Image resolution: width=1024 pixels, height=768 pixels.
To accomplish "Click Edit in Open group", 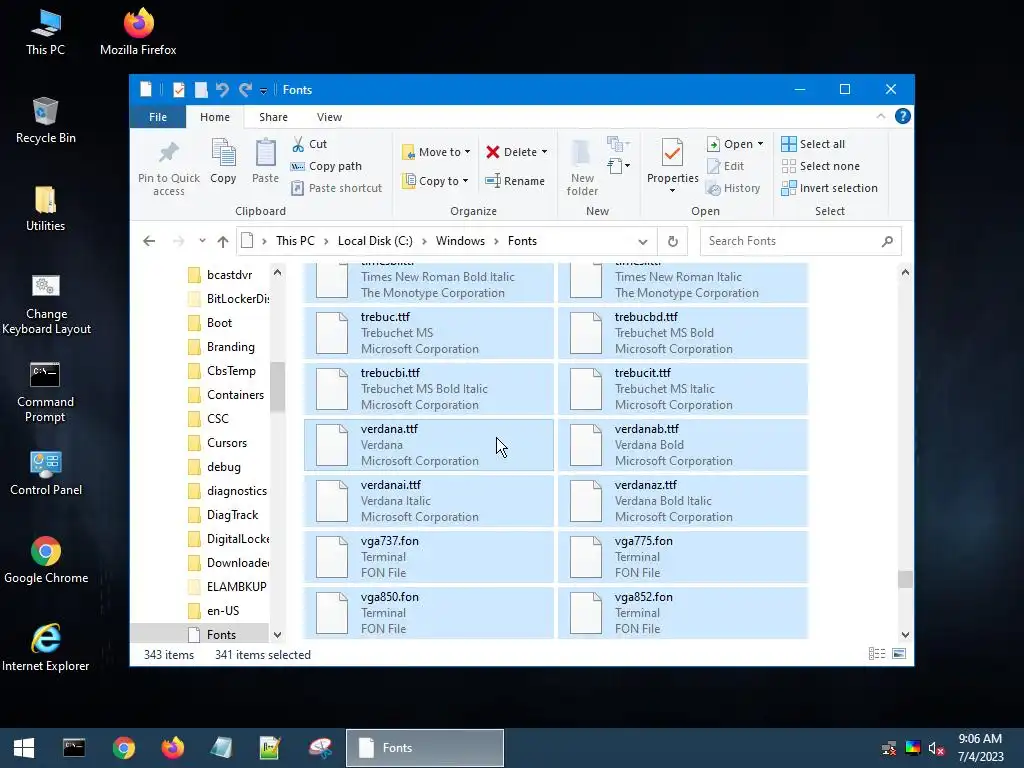I will (x=725, y=166).
